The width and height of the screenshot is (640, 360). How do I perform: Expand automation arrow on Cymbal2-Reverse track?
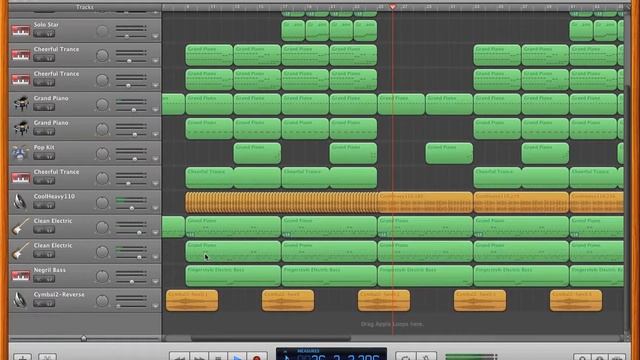(x=155, y=306)
